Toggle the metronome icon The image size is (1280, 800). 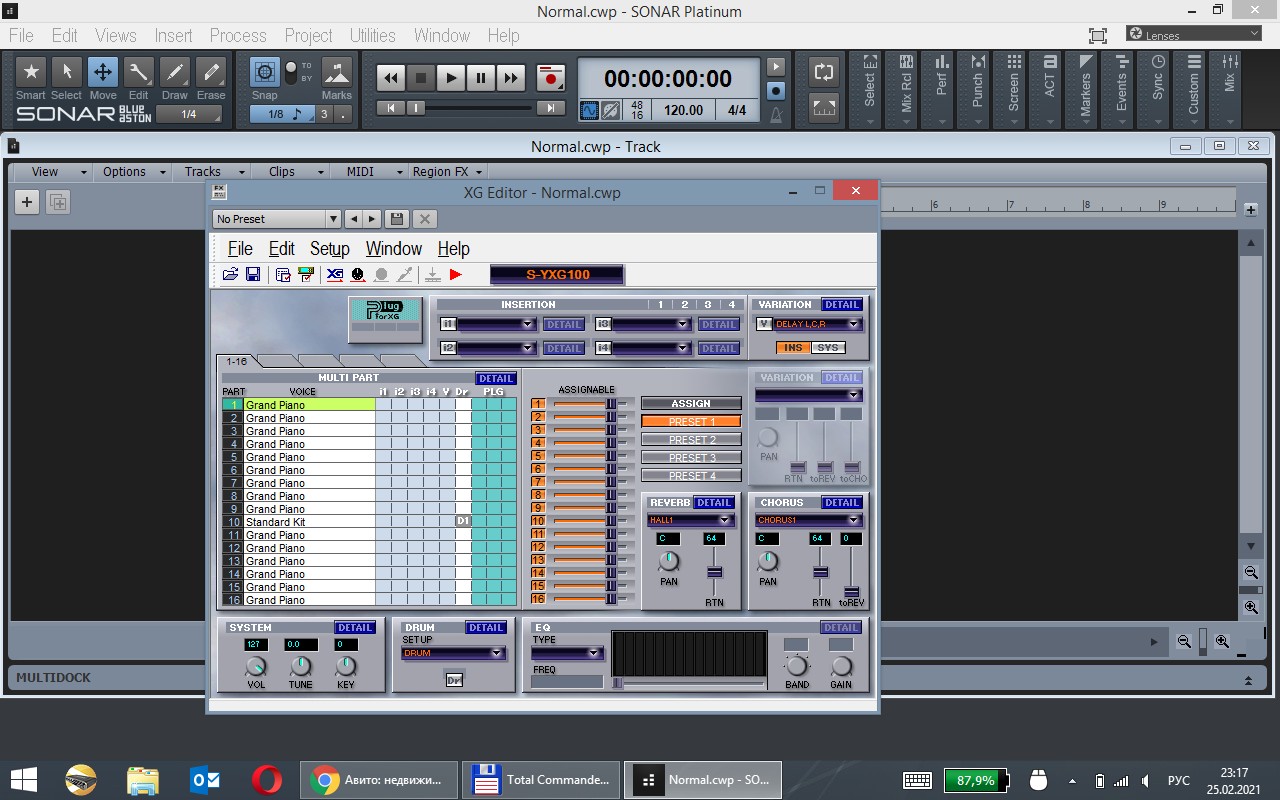tap(776, 113)
